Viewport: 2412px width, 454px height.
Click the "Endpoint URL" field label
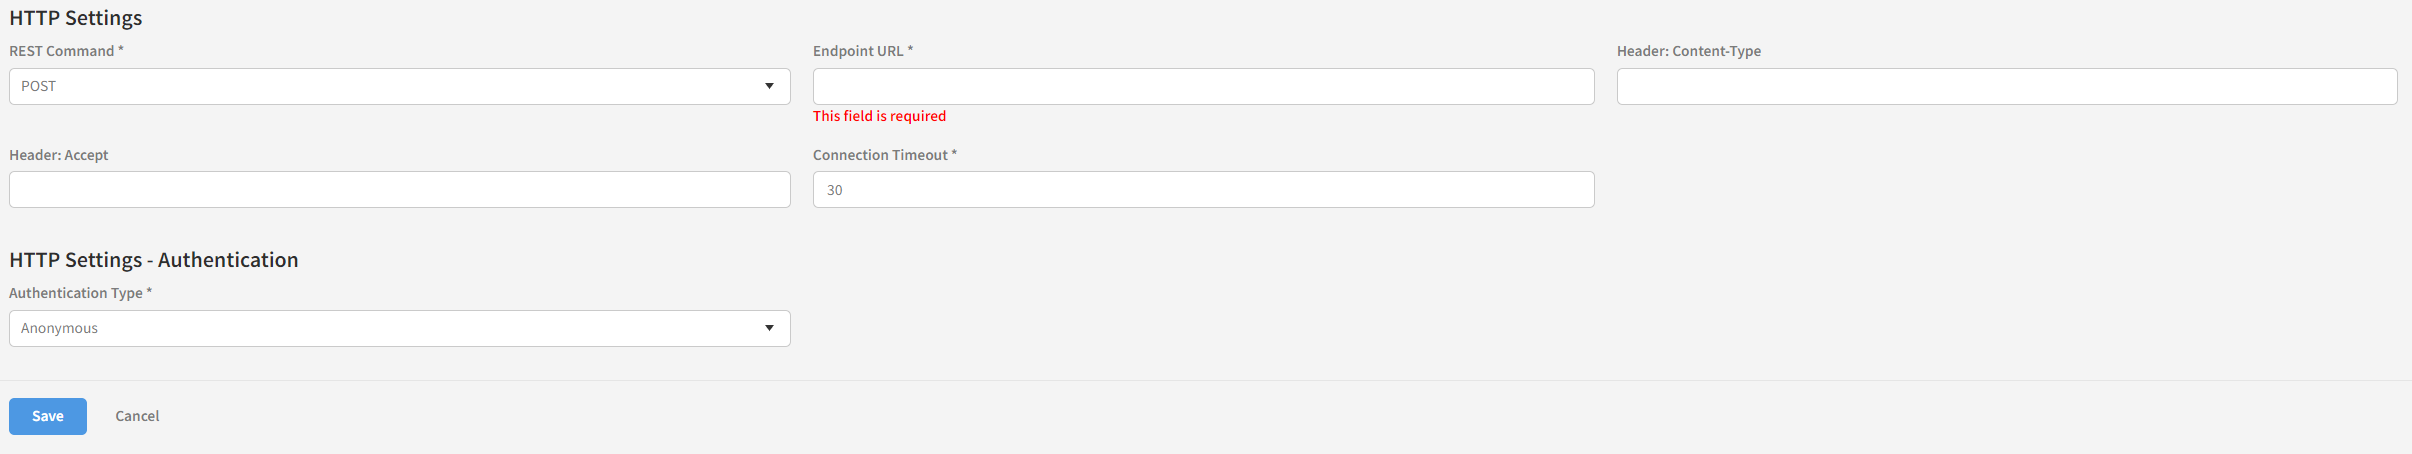tap(858, 51)
